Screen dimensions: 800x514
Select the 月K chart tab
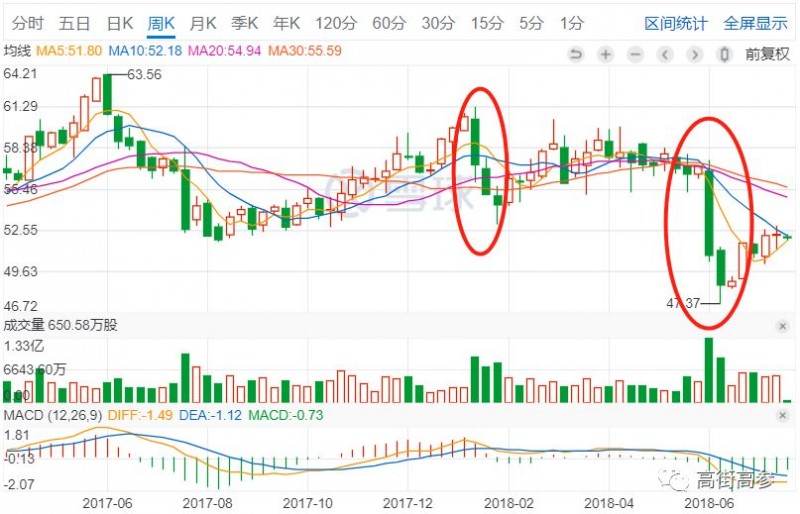coord(203,23)
